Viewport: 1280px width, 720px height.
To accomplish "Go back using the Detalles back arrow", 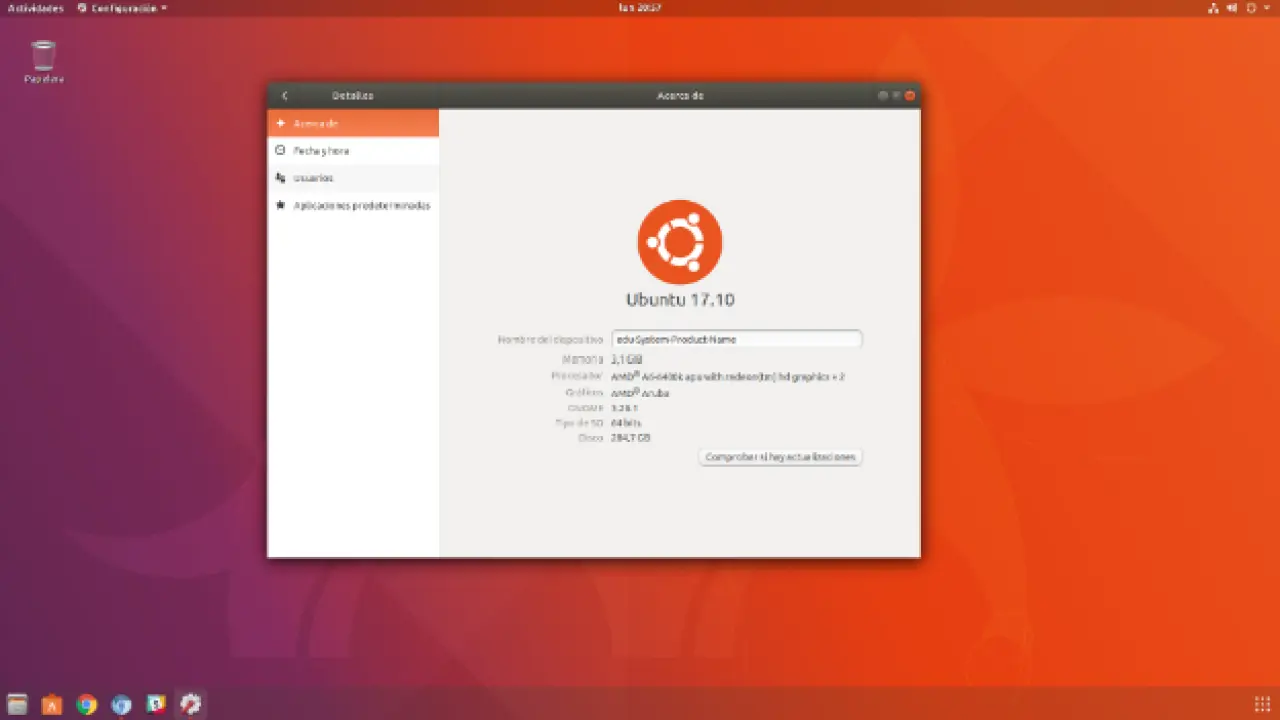I will pyautogui.click(x=285, y=96).
